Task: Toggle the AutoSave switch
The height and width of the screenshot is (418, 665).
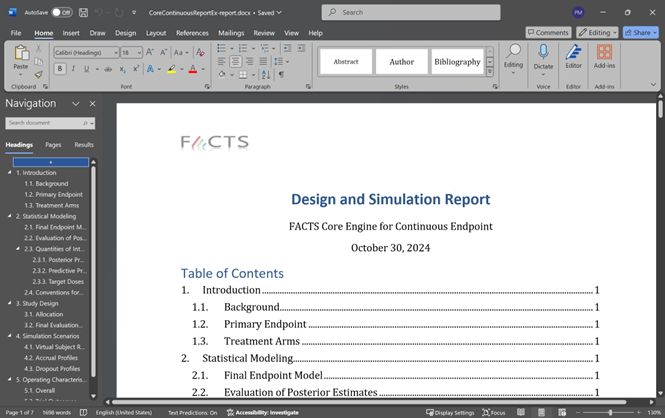Action: 61,12
